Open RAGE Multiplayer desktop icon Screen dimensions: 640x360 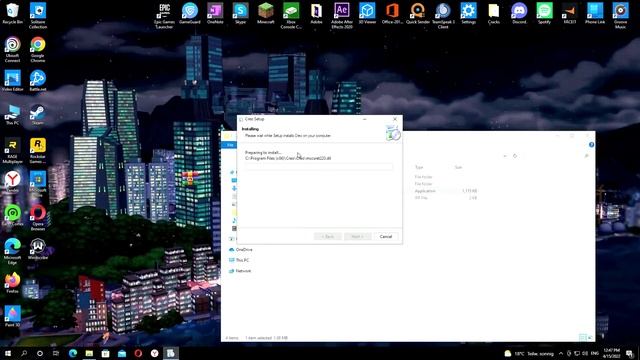tap(13, 151)
